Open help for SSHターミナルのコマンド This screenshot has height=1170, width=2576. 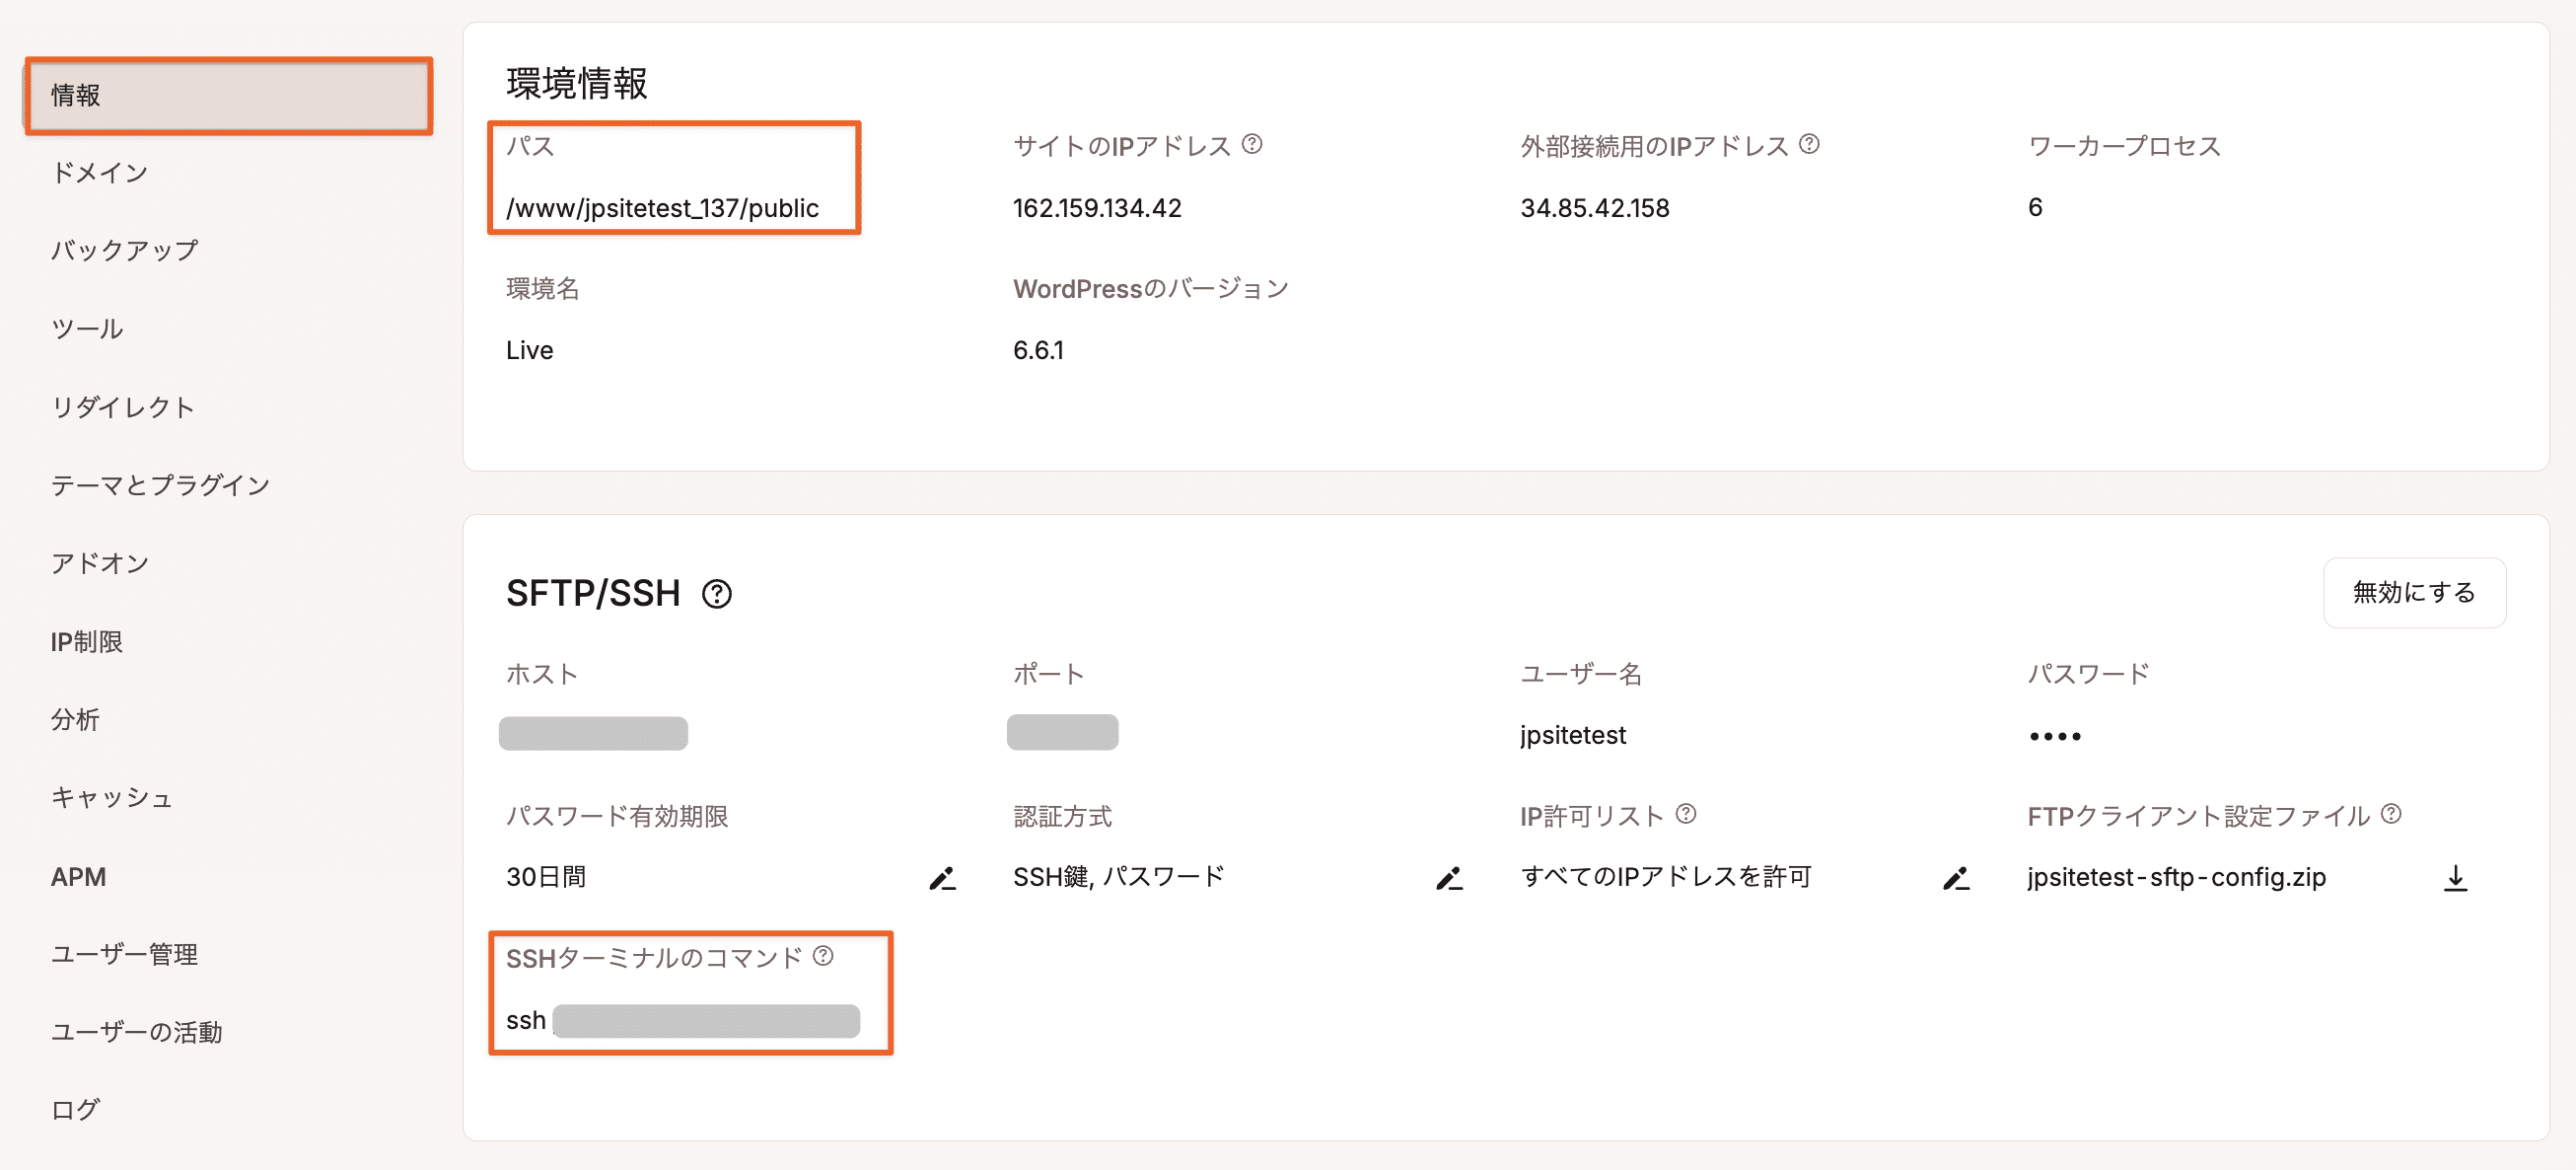tap(822, 957)
